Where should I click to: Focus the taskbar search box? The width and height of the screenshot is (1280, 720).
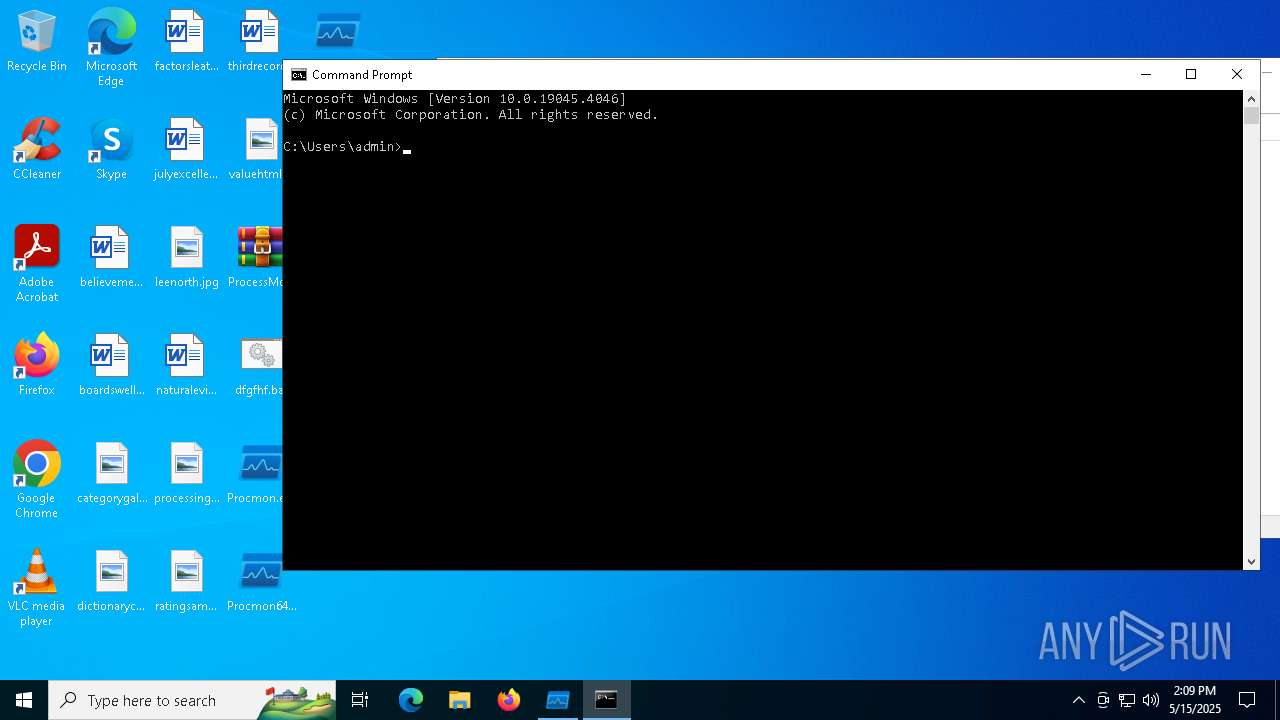(192, 700)
